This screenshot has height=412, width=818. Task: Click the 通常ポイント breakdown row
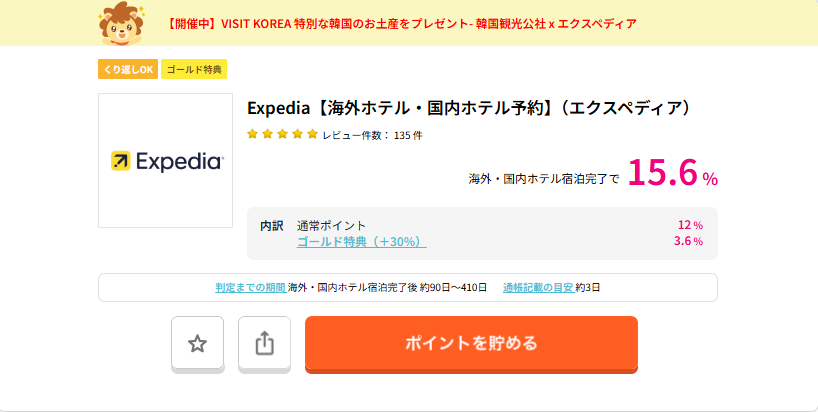click(x=331, y=225)
